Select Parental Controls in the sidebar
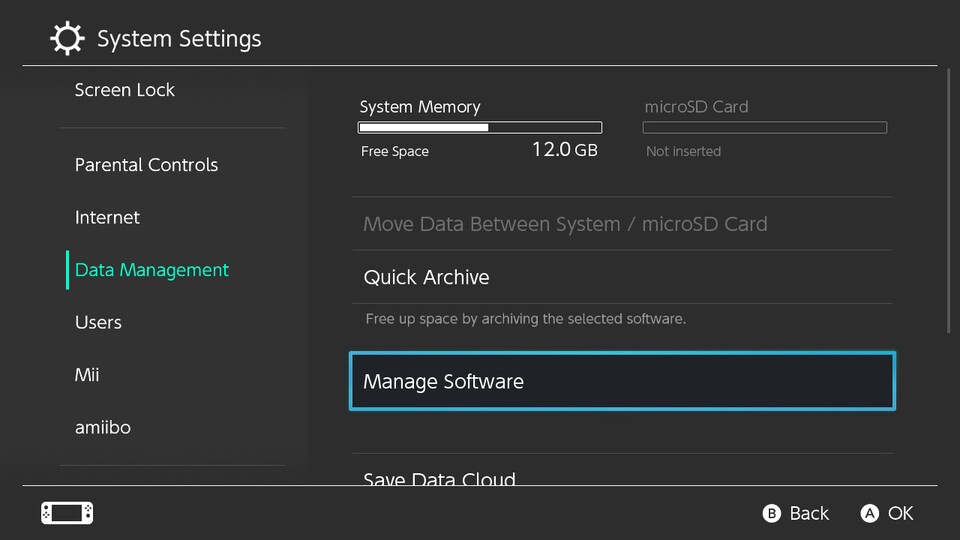Image resolution: width=960 pixels, height=540 pixels. pyautogui.click(x=146, y=165)
